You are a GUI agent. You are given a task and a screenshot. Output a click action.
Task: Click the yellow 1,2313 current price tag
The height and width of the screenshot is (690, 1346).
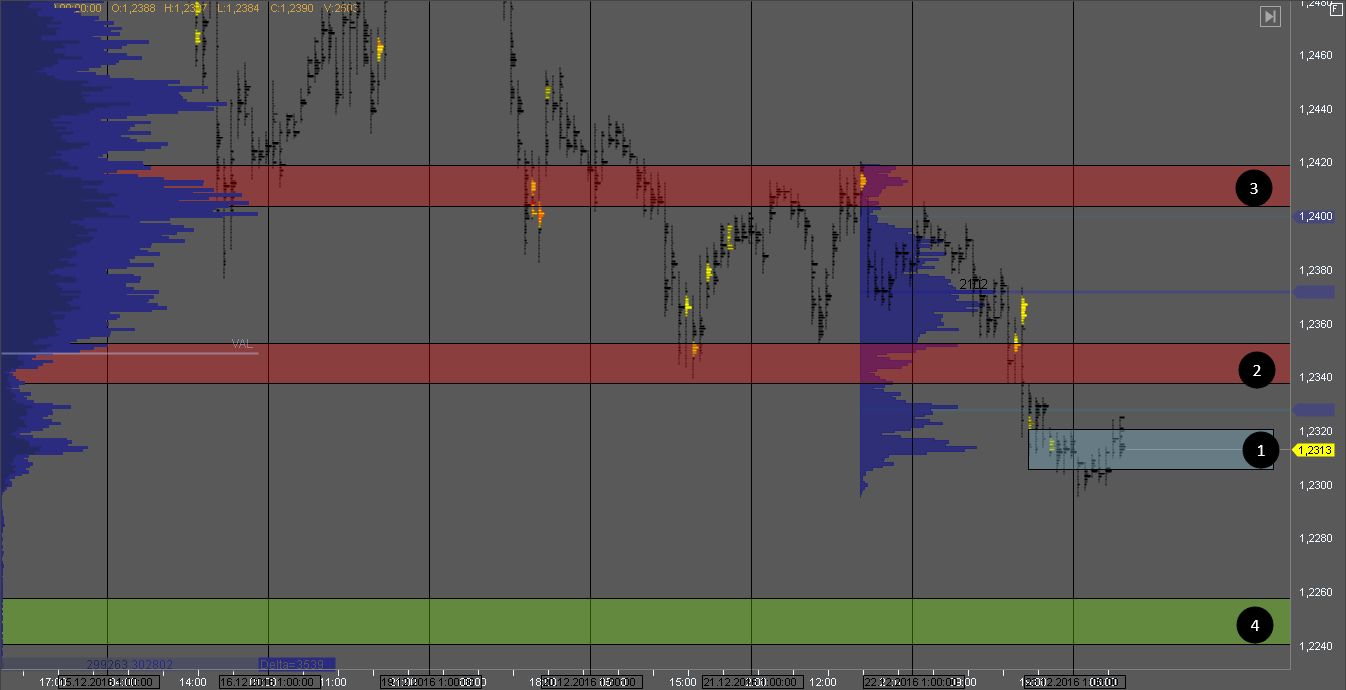click(1317, 450)
